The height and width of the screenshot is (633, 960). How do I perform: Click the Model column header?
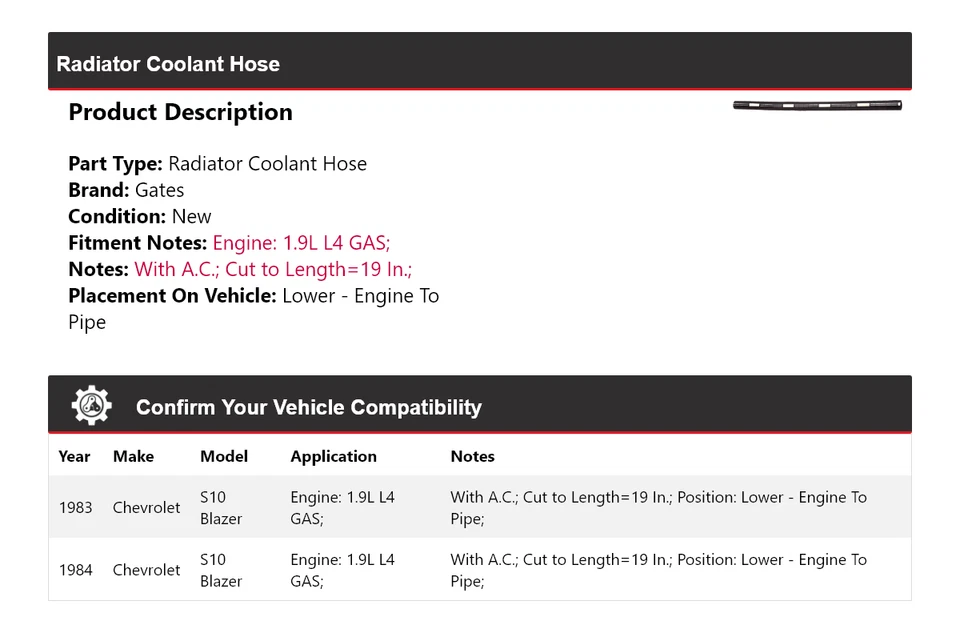tap(224, 456)
